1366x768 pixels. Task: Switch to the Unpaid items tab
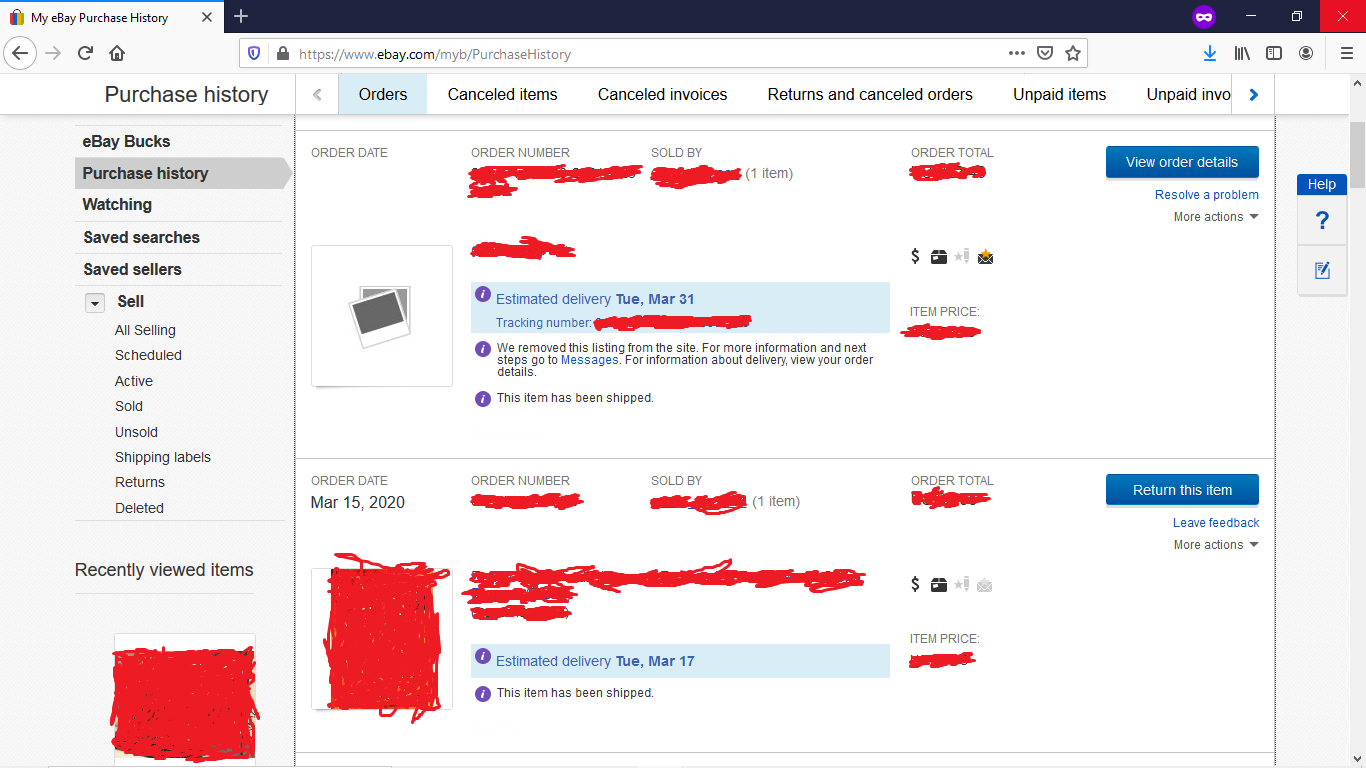(1060, 95)
